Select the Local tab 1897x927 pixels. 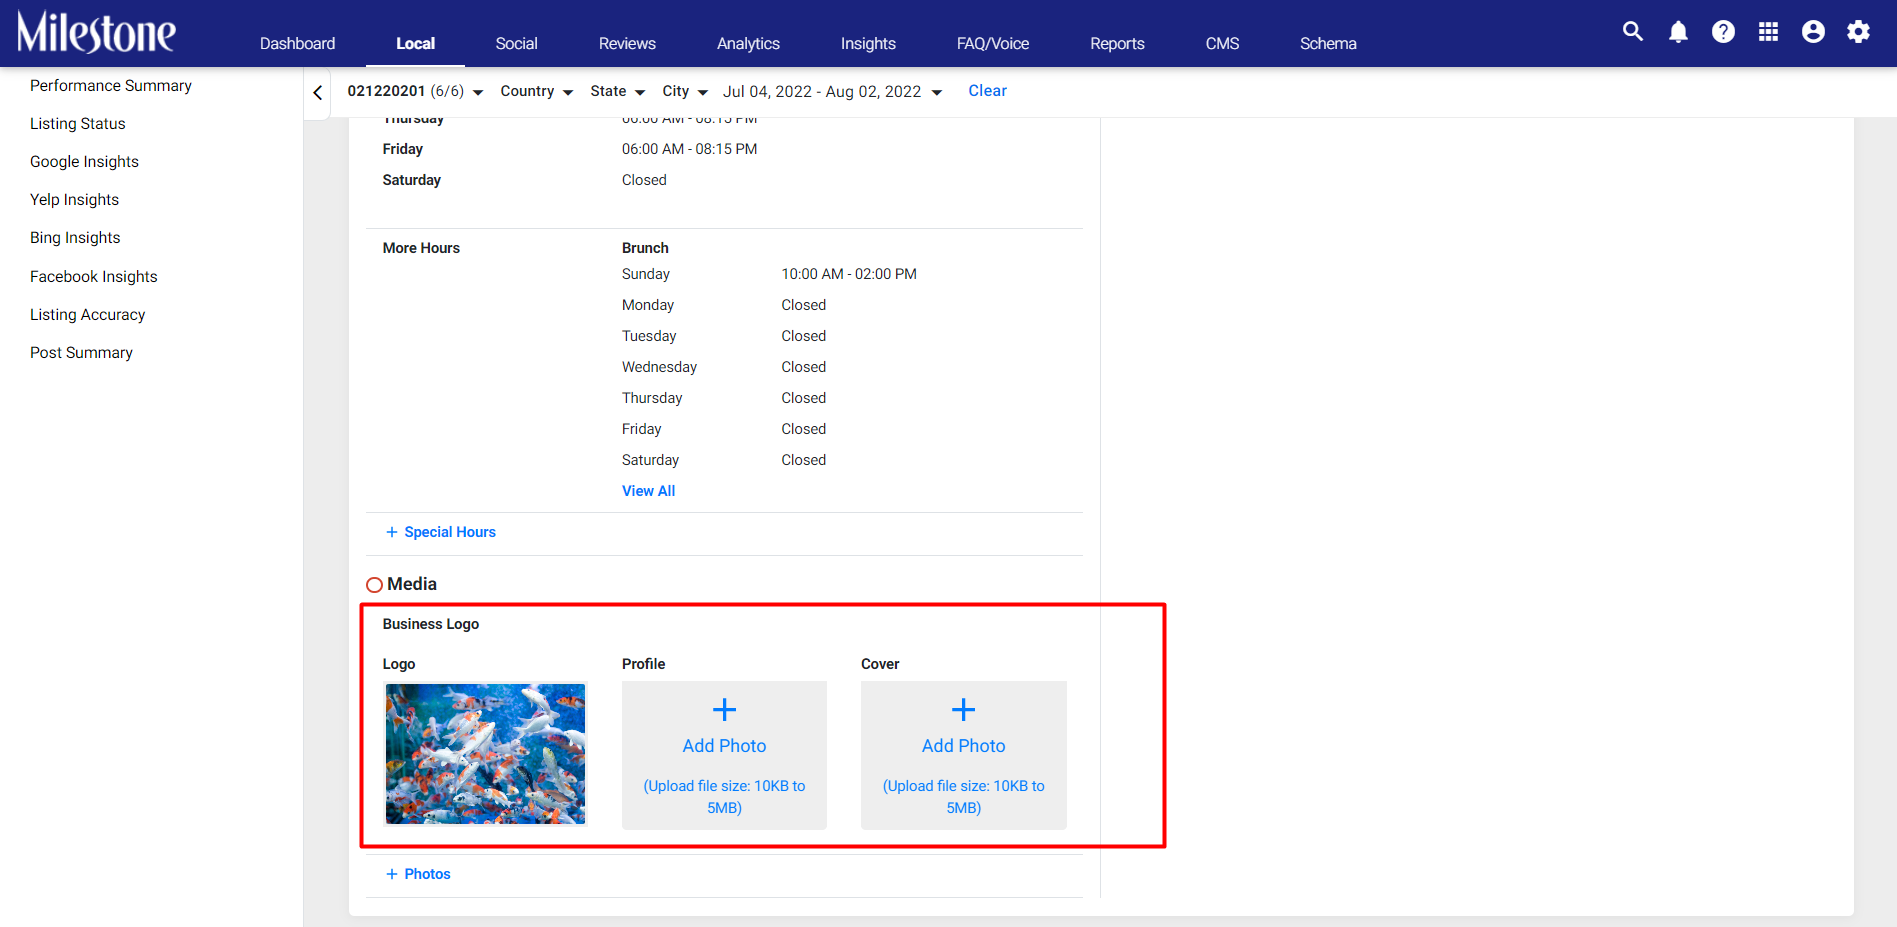(x=415, y=43)
